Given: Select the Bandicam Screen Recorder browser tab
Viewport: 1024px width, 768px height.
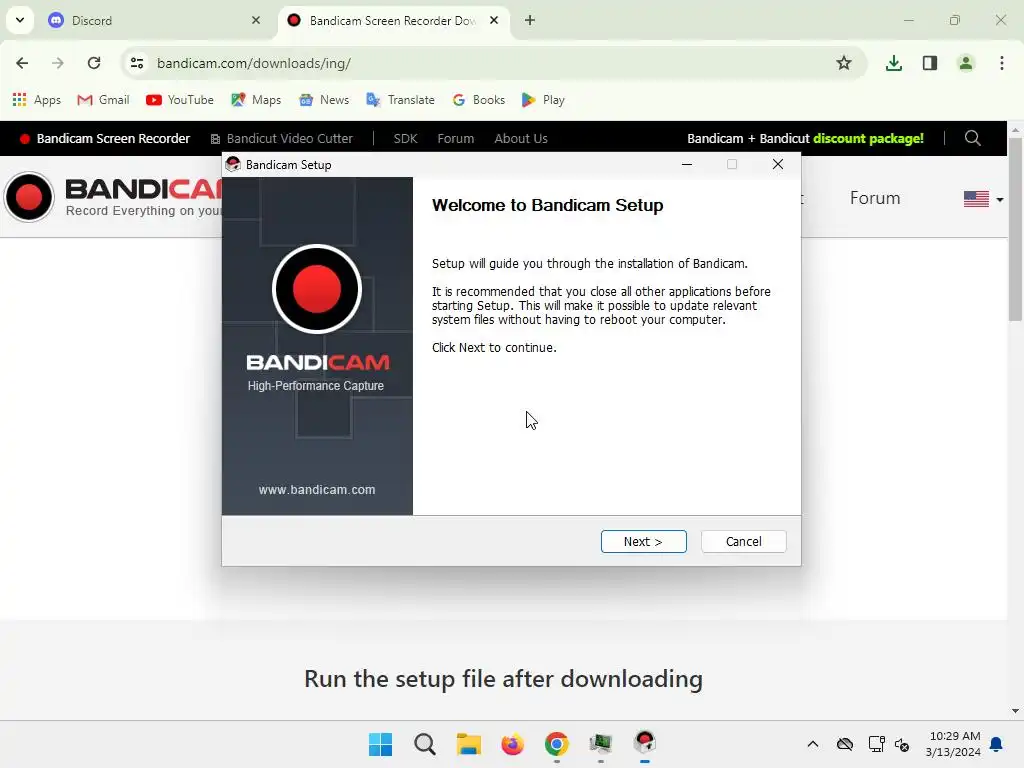Looking at the screenshot, I should point(392,20).
